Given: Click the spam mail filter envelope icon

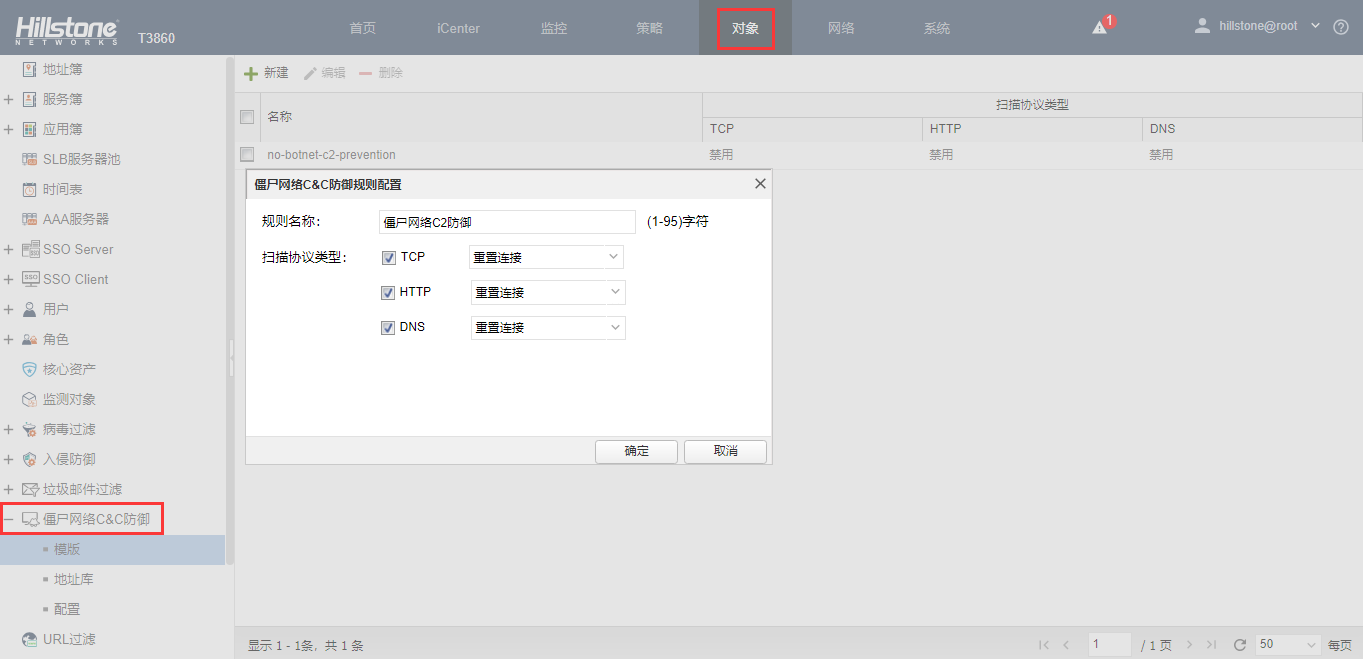Looking at the screenshot, I should tap(30, 490).
